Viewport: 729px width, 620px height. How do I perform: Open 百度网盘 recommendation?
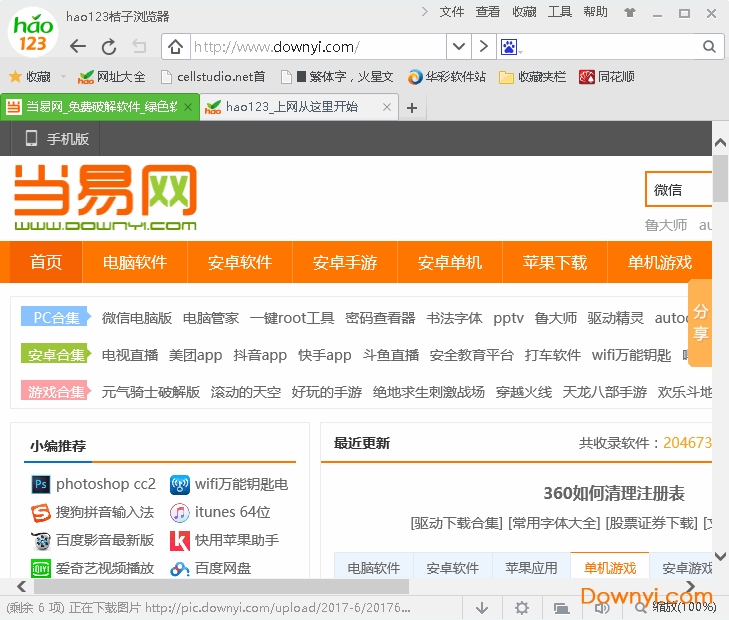pyautogui.click(x=211, y=568)
